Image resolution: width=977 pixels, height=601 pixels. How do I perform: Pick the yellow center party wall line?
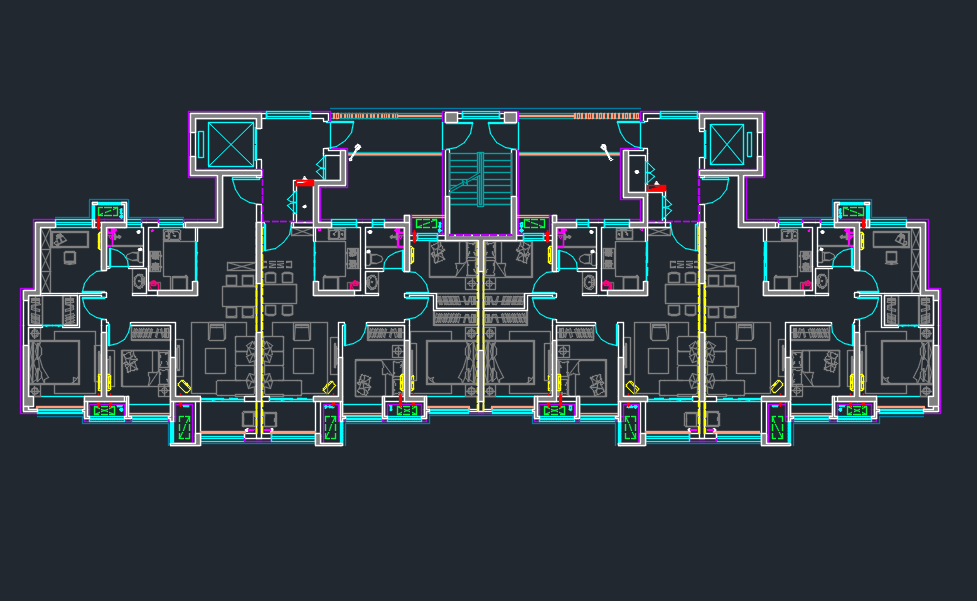click(480, 324)
